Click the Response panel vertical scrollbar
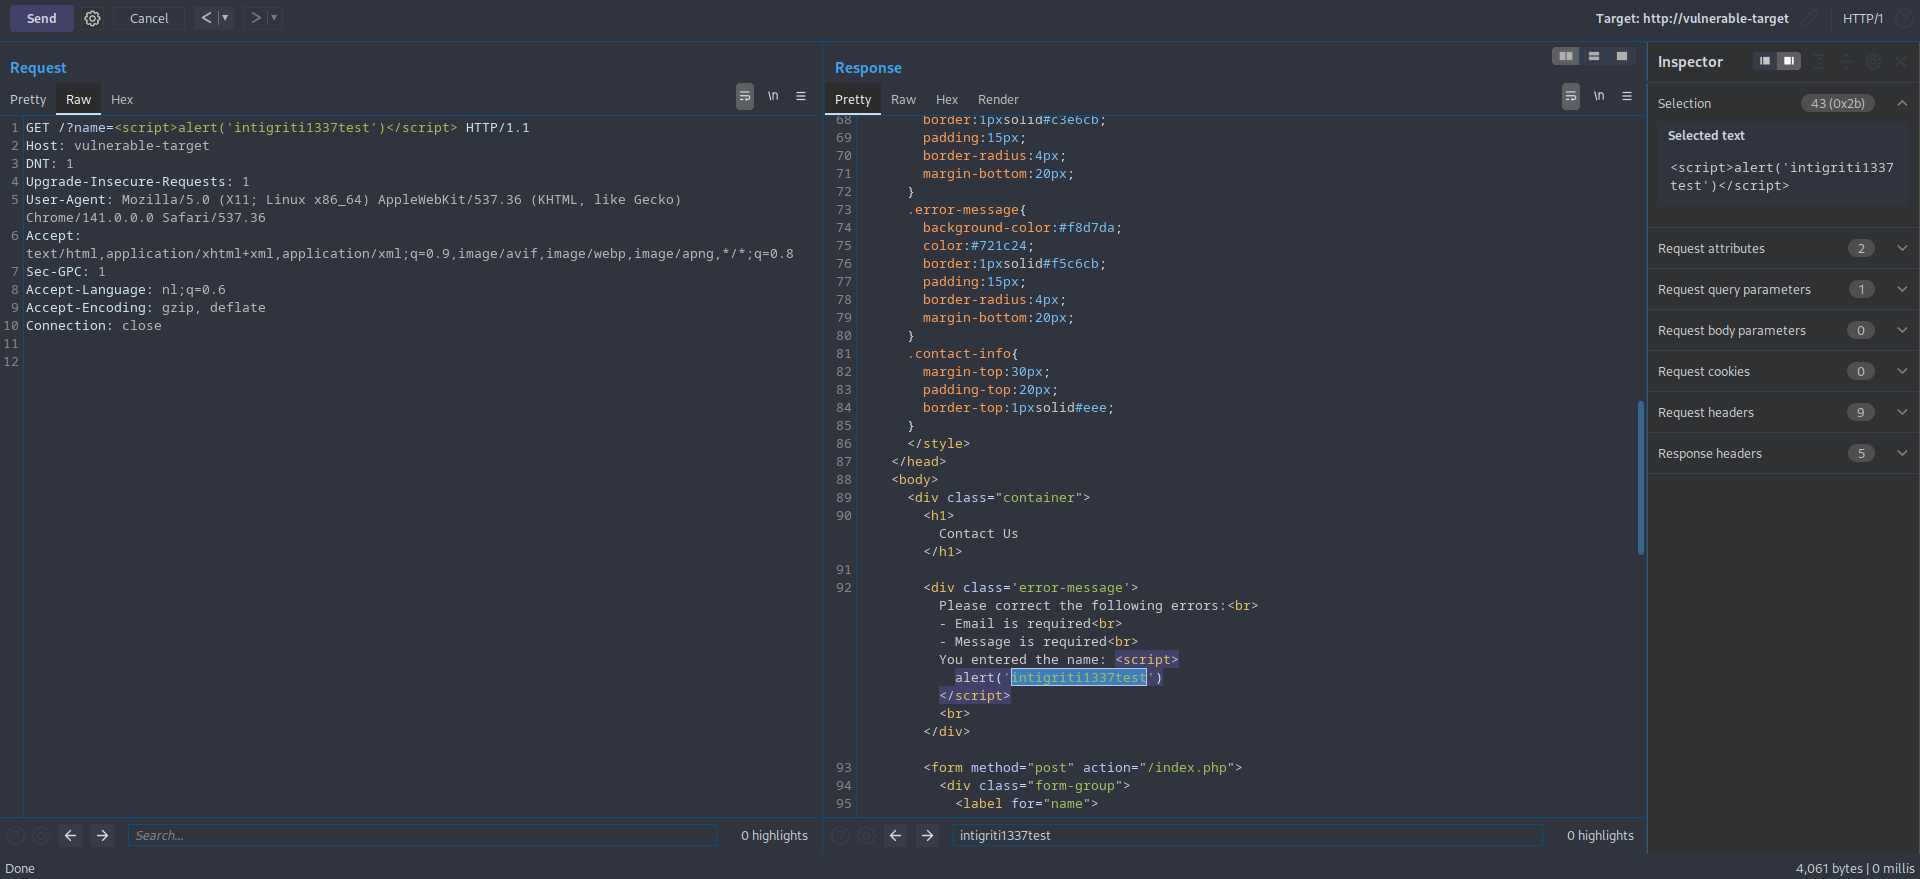The width and height of the screenshot is (1920, 879). point(1640,477)
